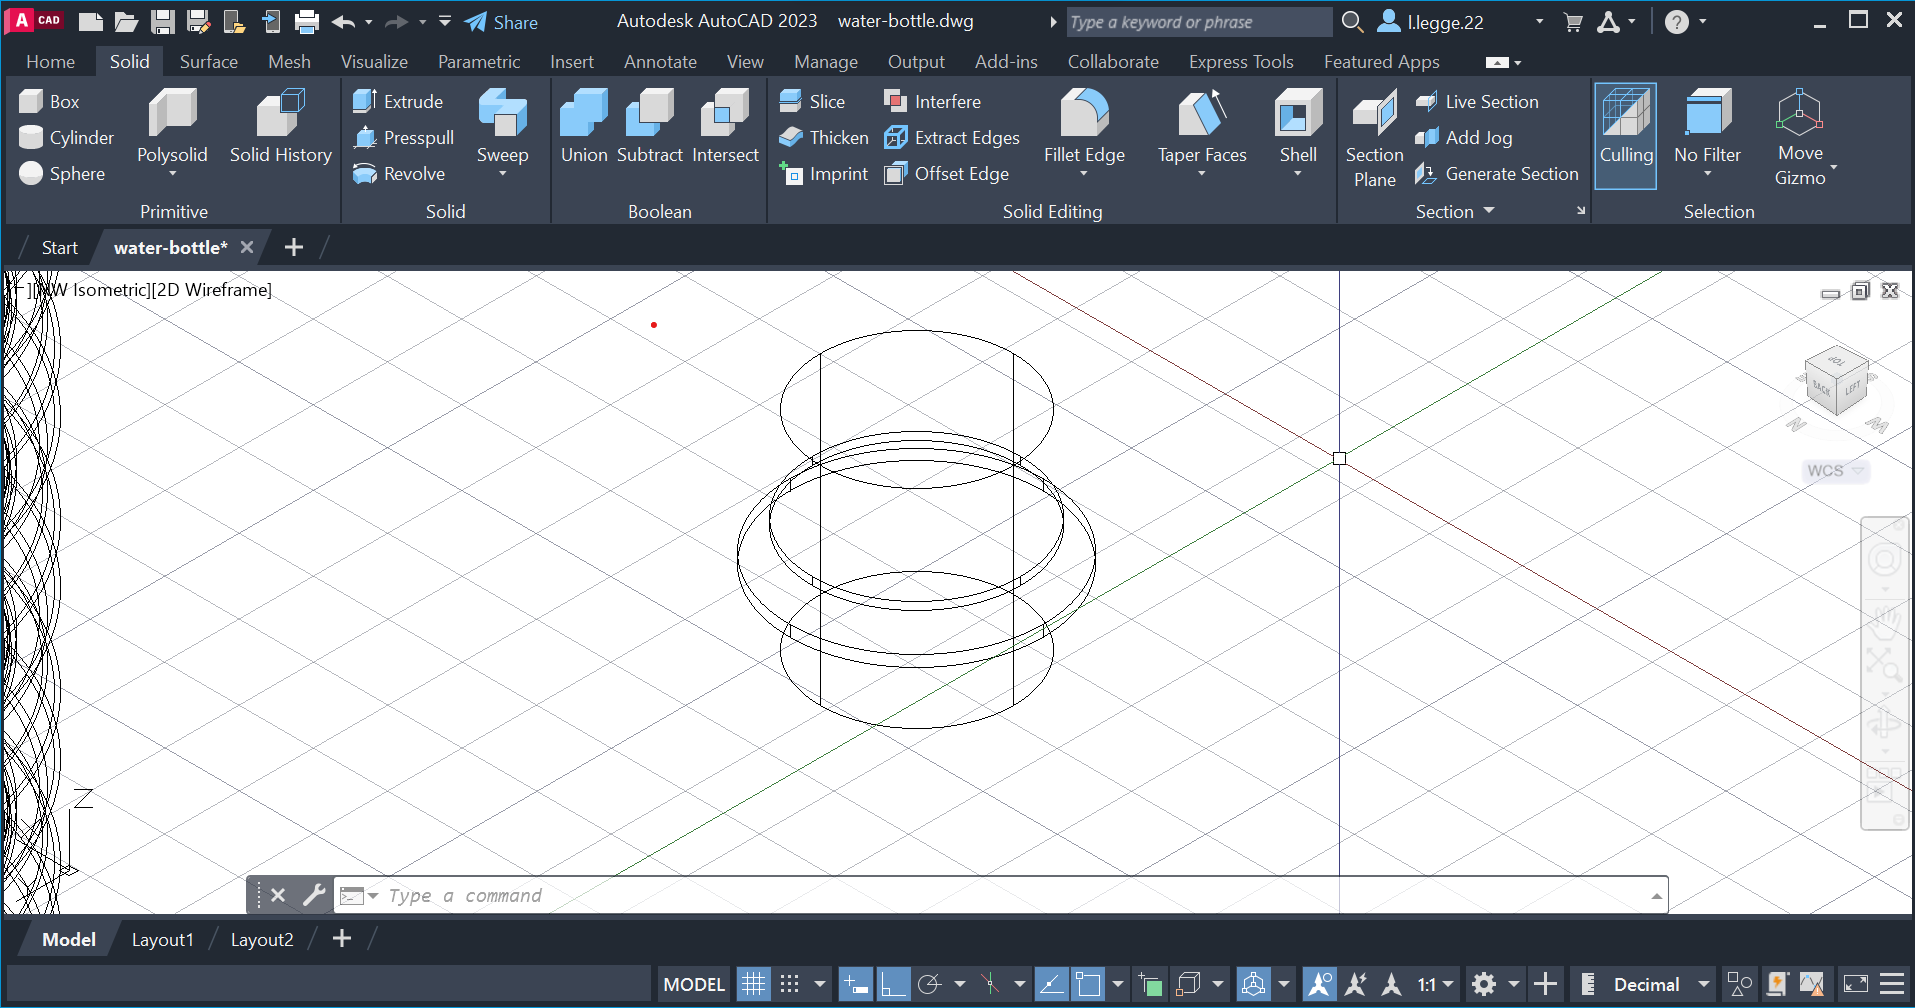Apply Union boolean operation
Viewport: 1915px width, 1008px height.
pos(584,127)
